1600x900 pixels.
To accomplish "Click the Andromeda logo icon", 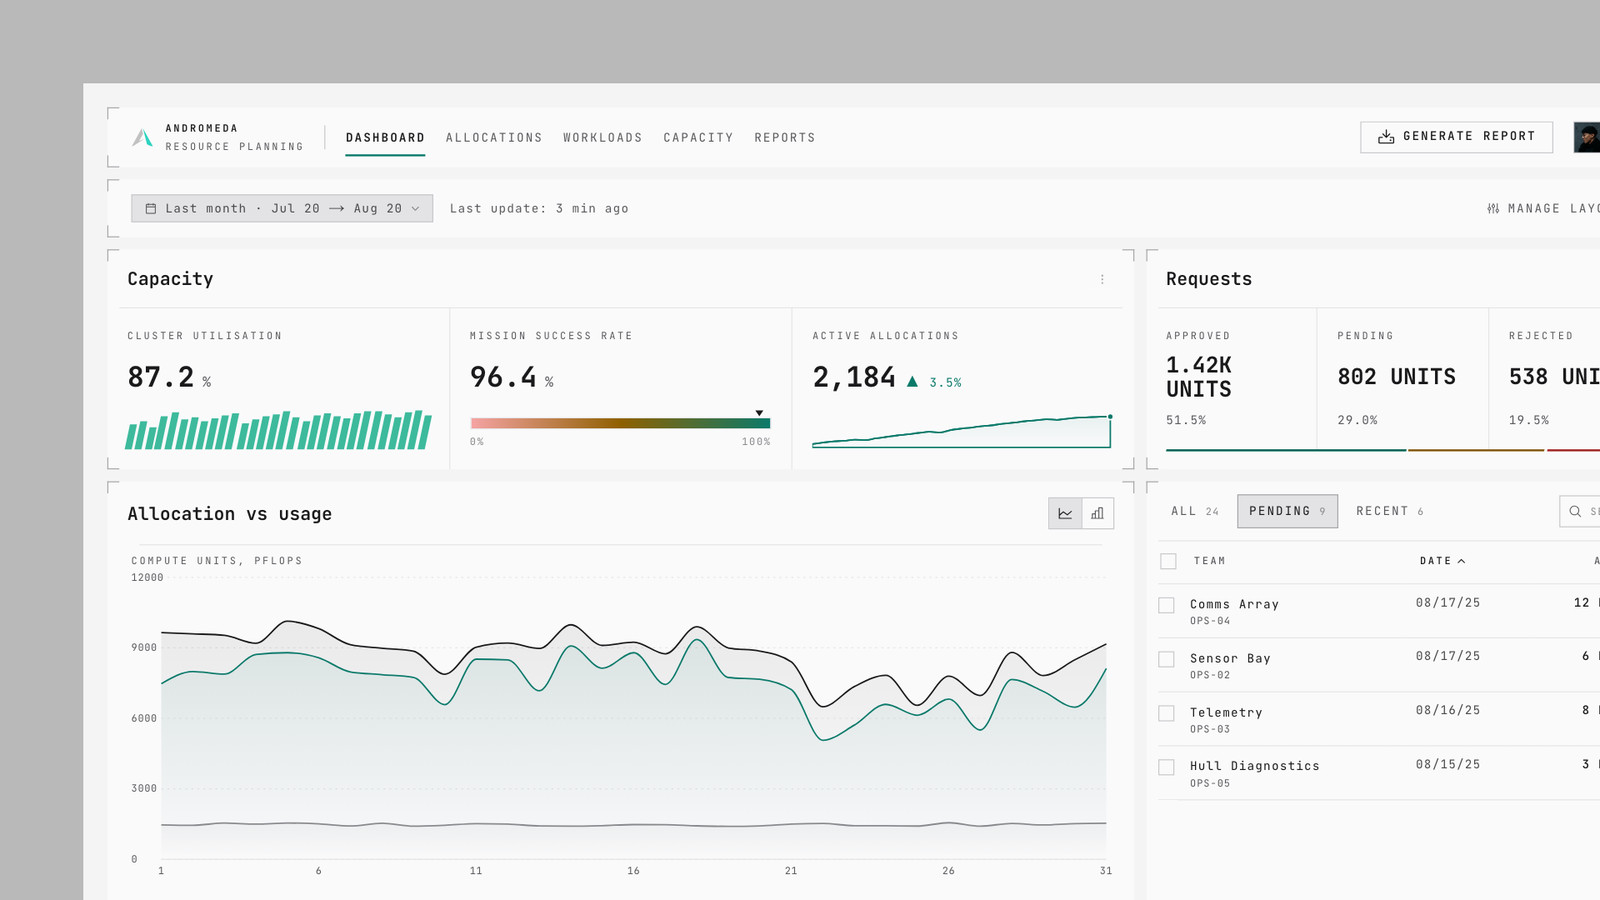I will click(143, 138).
